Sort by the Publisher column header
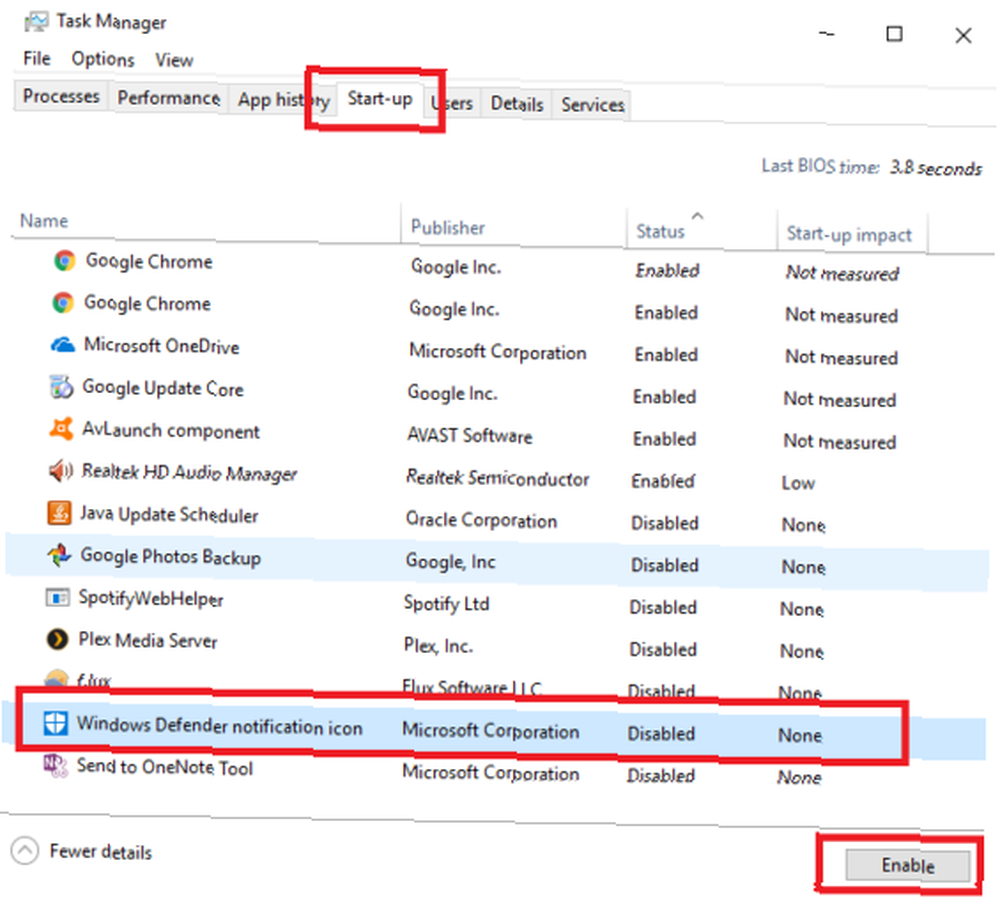Viewport: 1000px width, 902px height. (x=448, y=227)
